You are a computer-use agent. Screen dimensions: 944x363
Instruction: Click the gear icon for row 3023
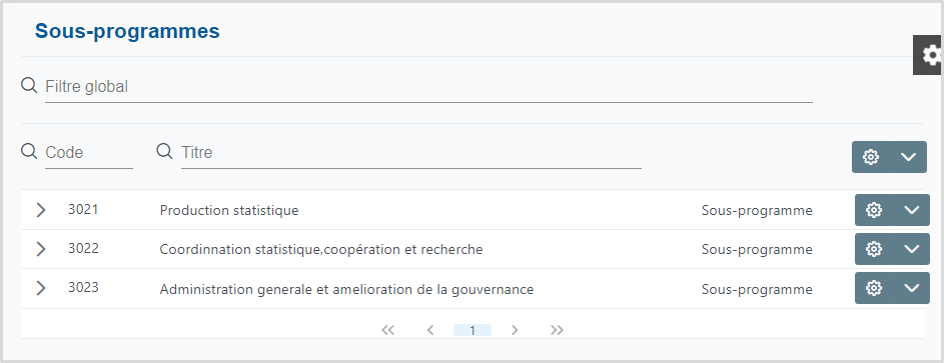[x=874, y=288]
